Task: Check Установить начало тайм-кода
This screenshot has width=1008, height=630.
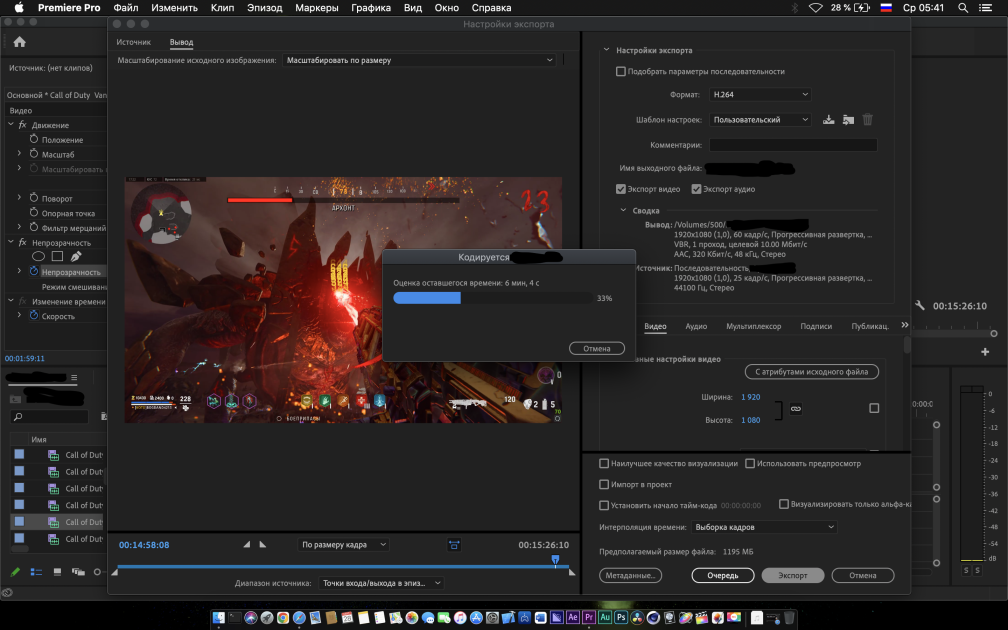Action: tap(604, 505)
